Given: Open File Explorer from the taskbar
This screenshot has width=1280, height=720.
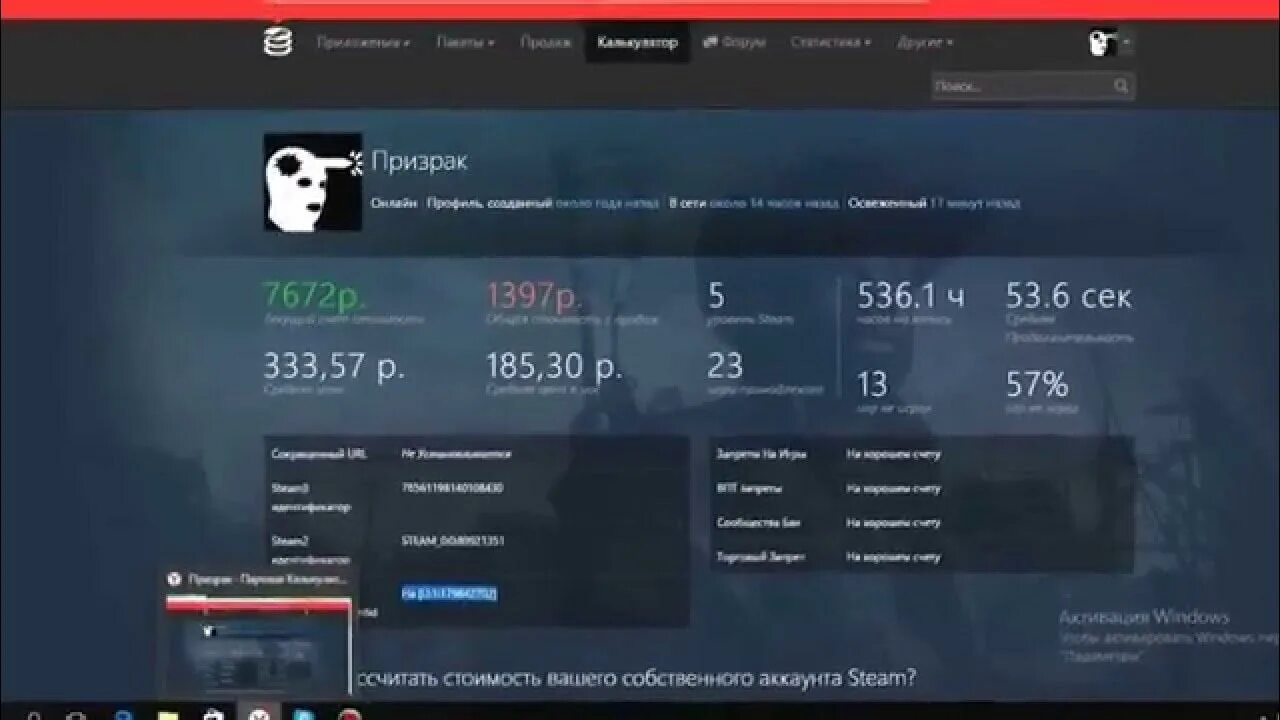Looking at the screenshot, I should [167, 714].
